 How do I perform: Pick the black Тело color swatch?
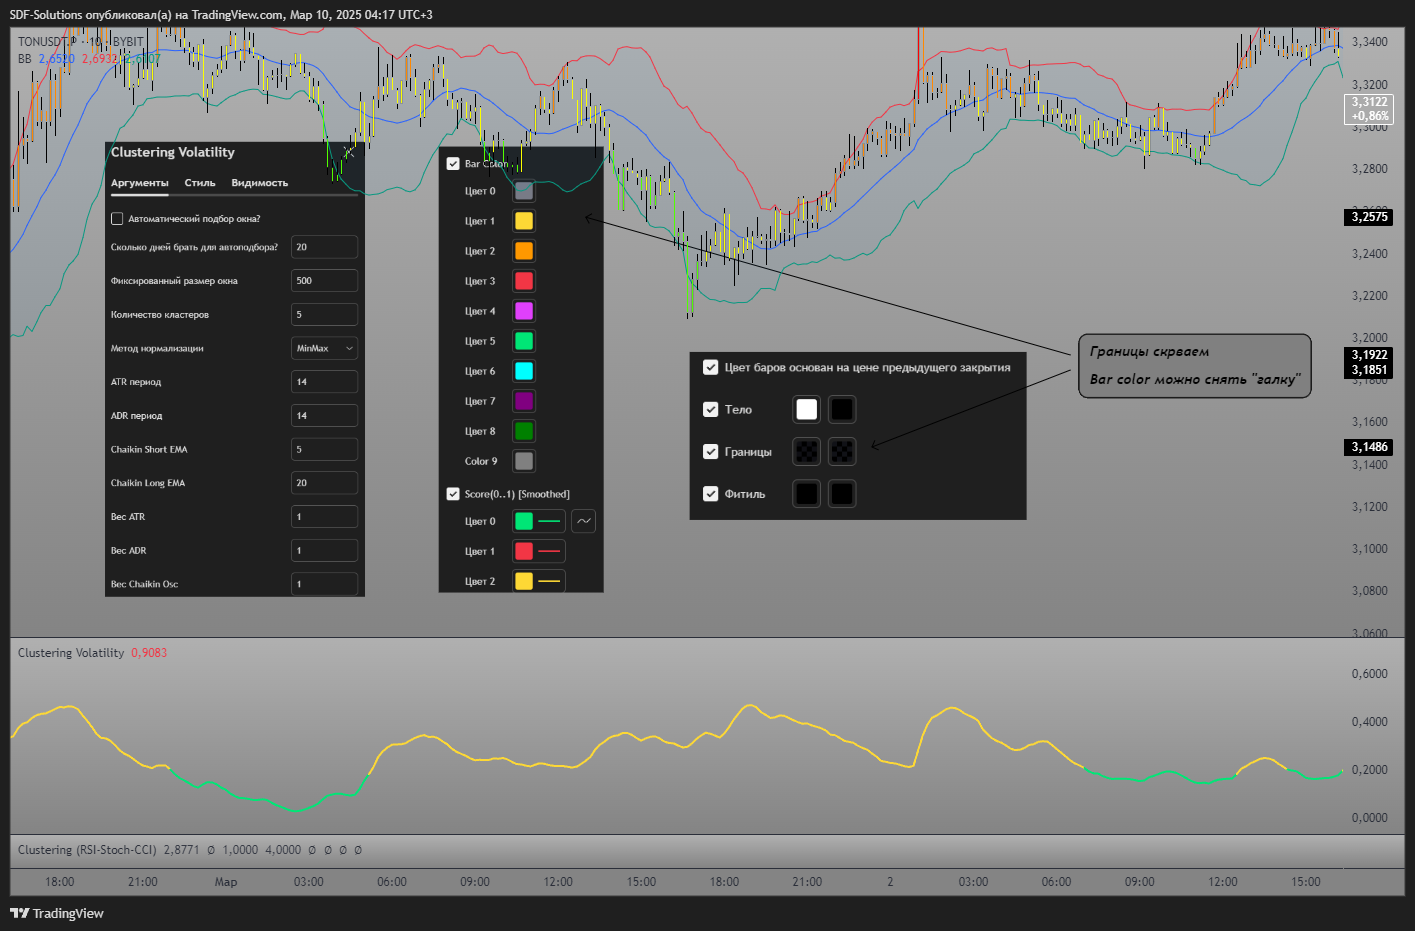842,409
